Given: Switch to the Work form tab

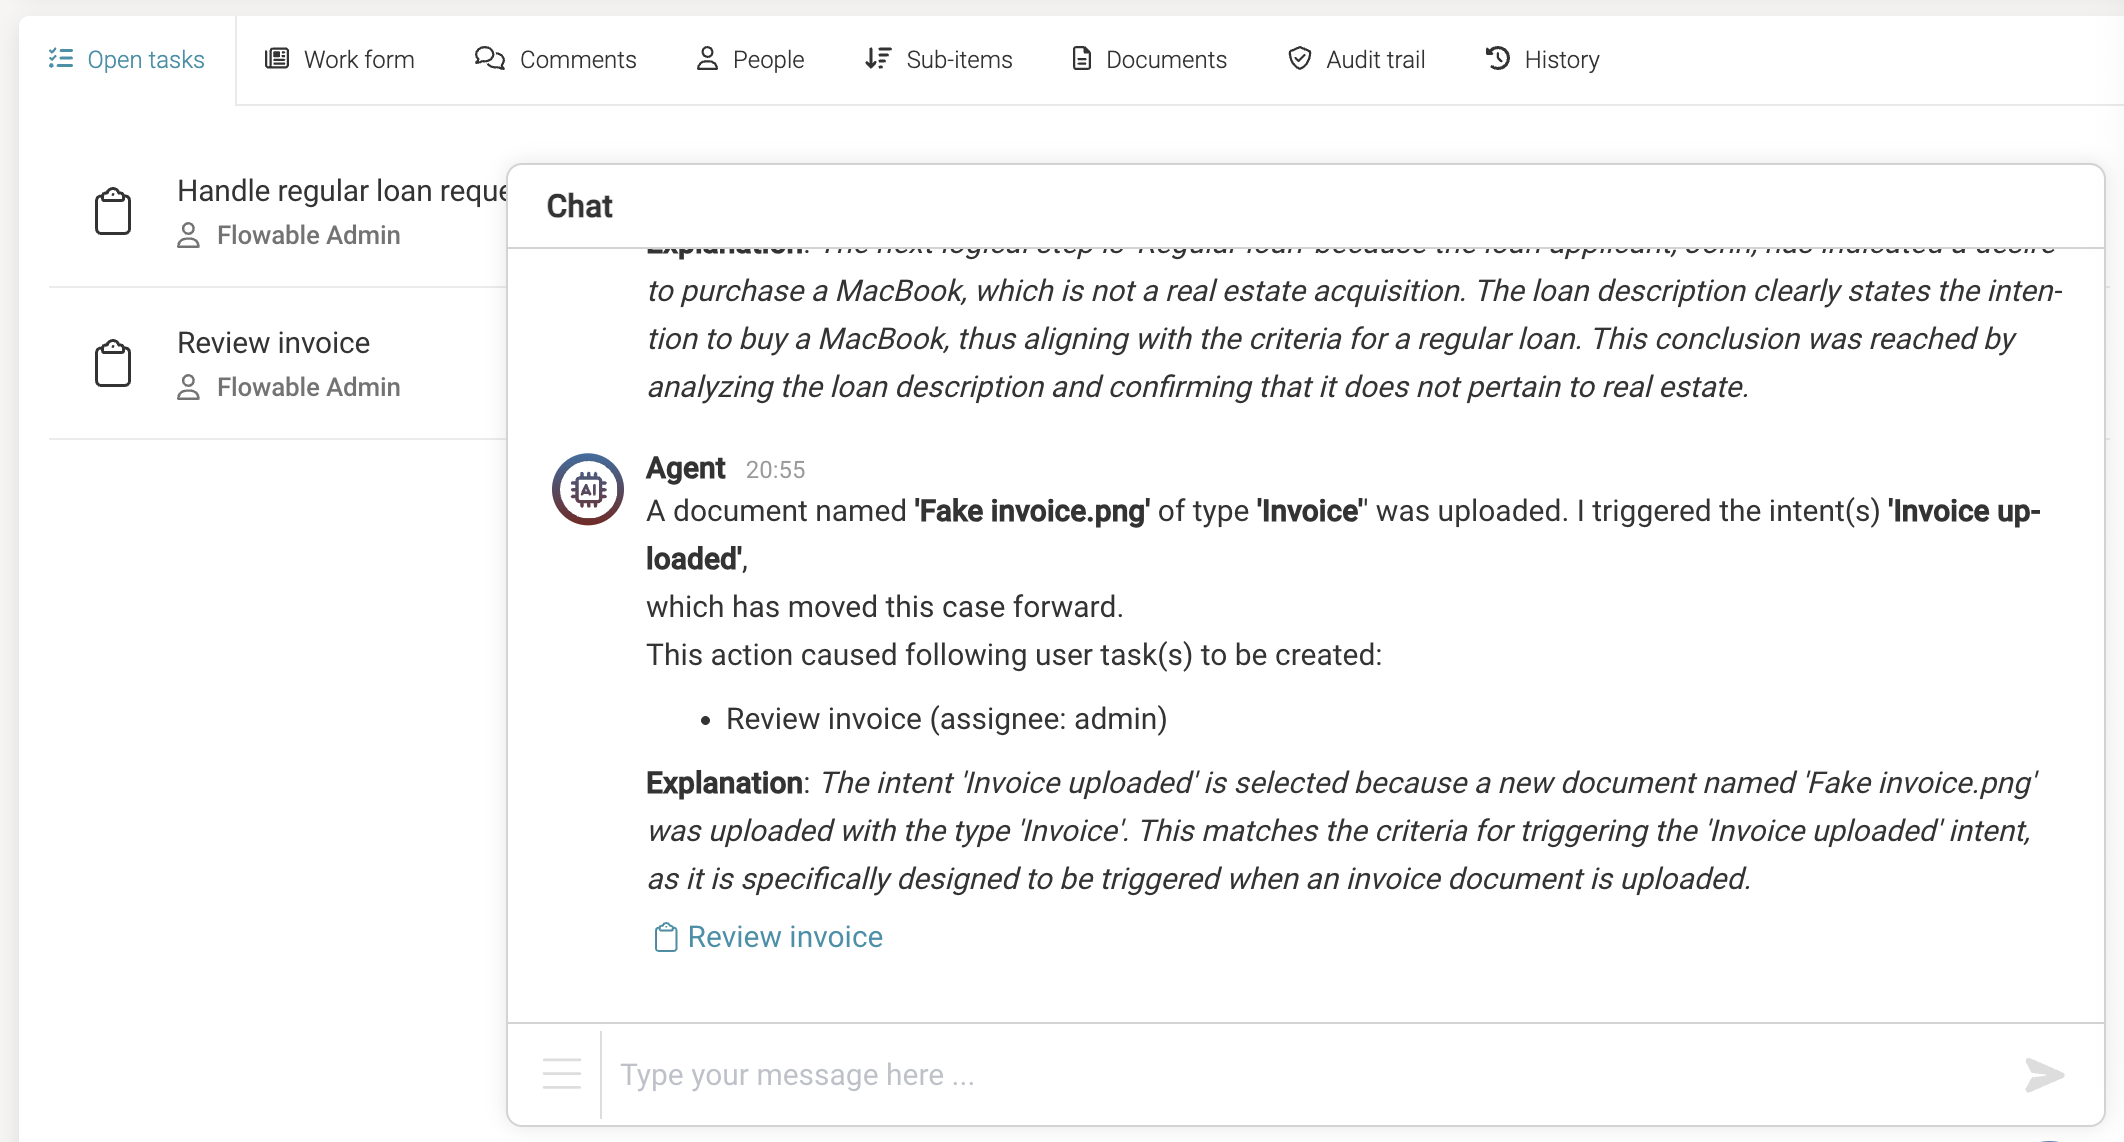Looking at the screenshot, I should [x=340, y=59].
